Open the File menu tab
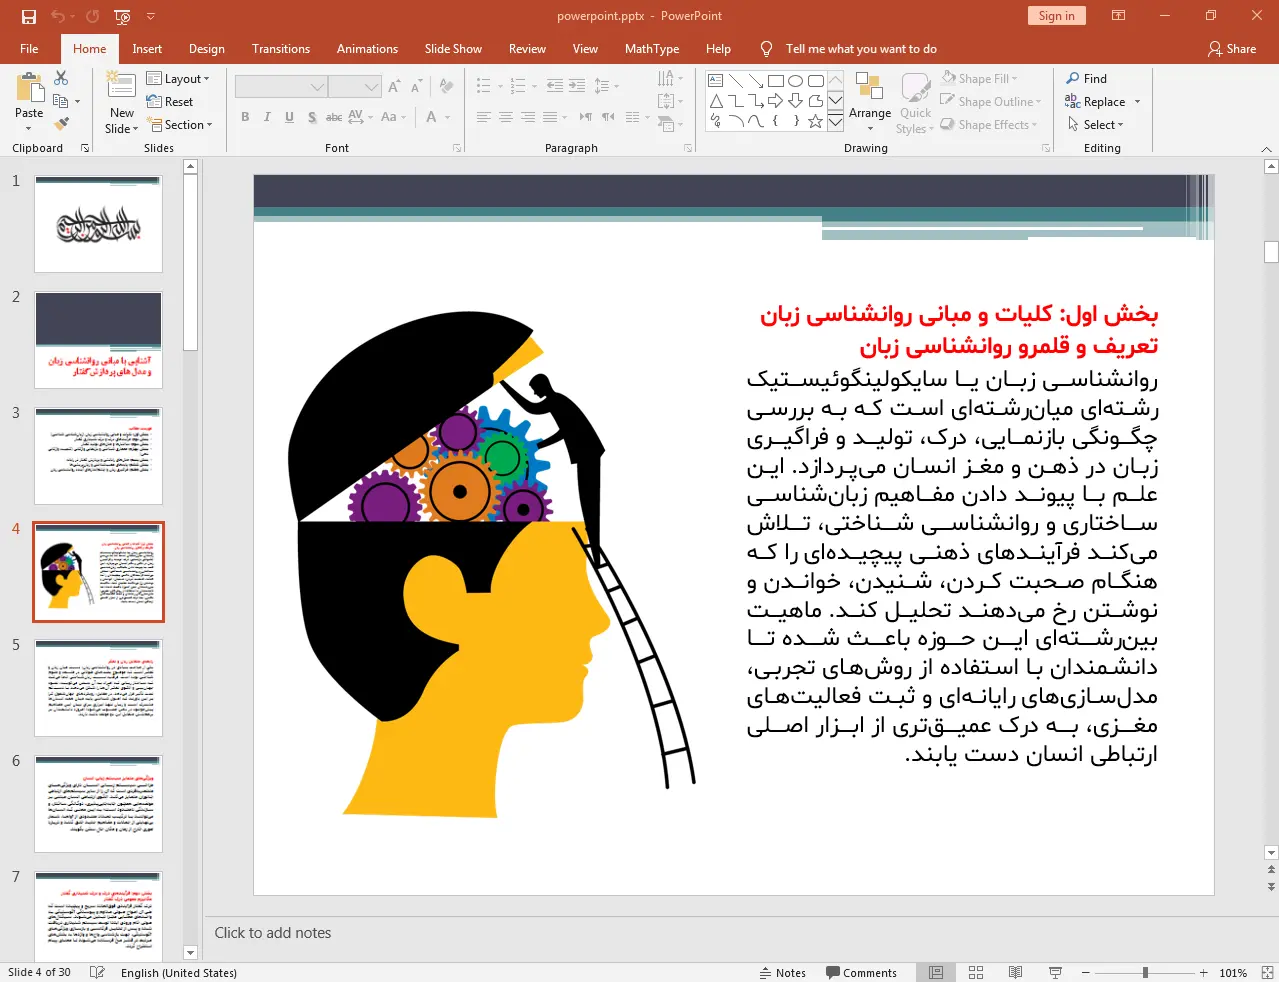 click(29, 48)
